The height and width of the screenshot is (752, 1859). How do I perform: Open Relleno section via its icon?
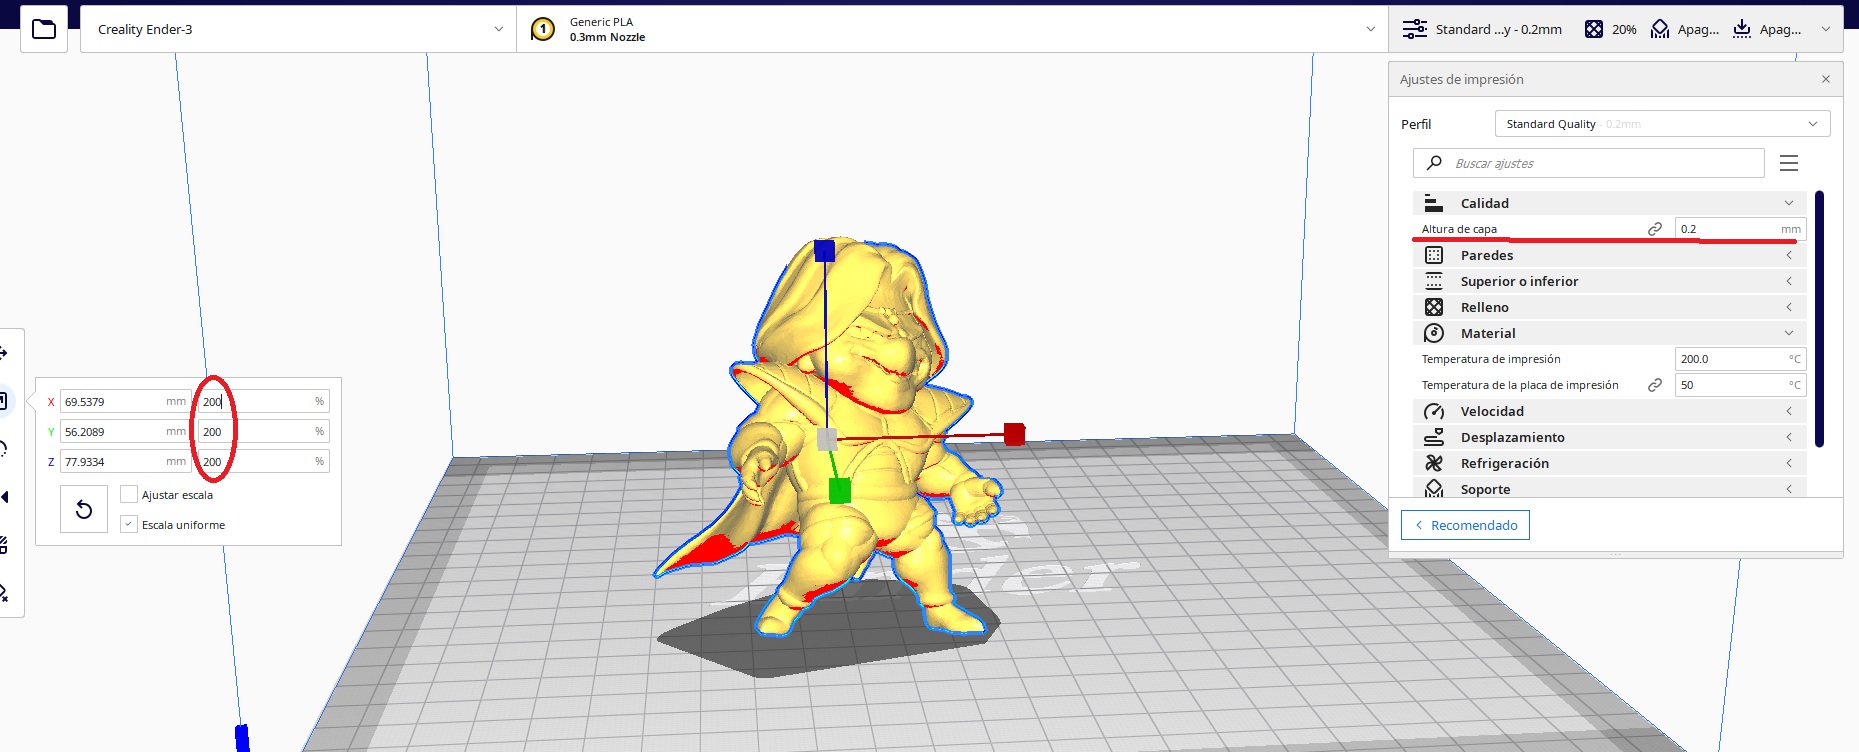1434,307
